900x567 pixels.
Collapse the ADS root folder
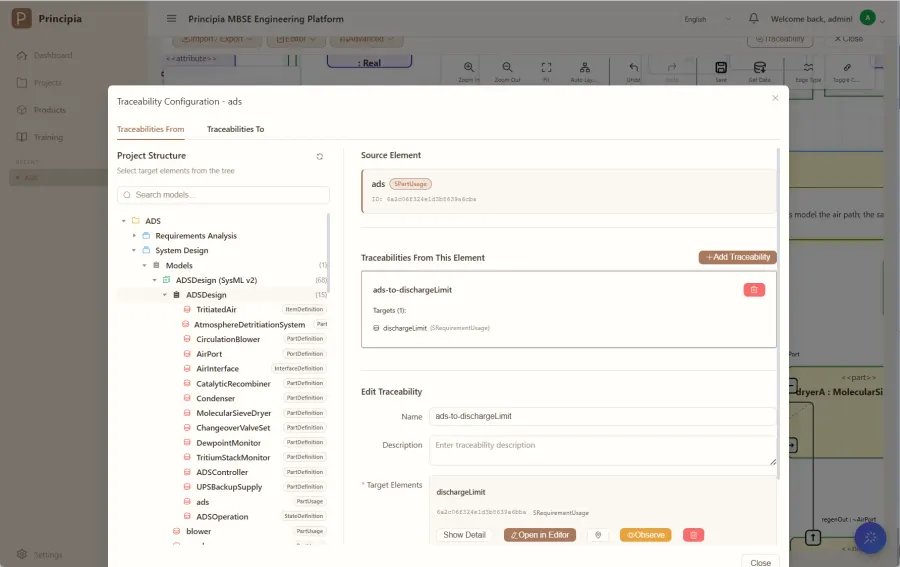point(123,221)
